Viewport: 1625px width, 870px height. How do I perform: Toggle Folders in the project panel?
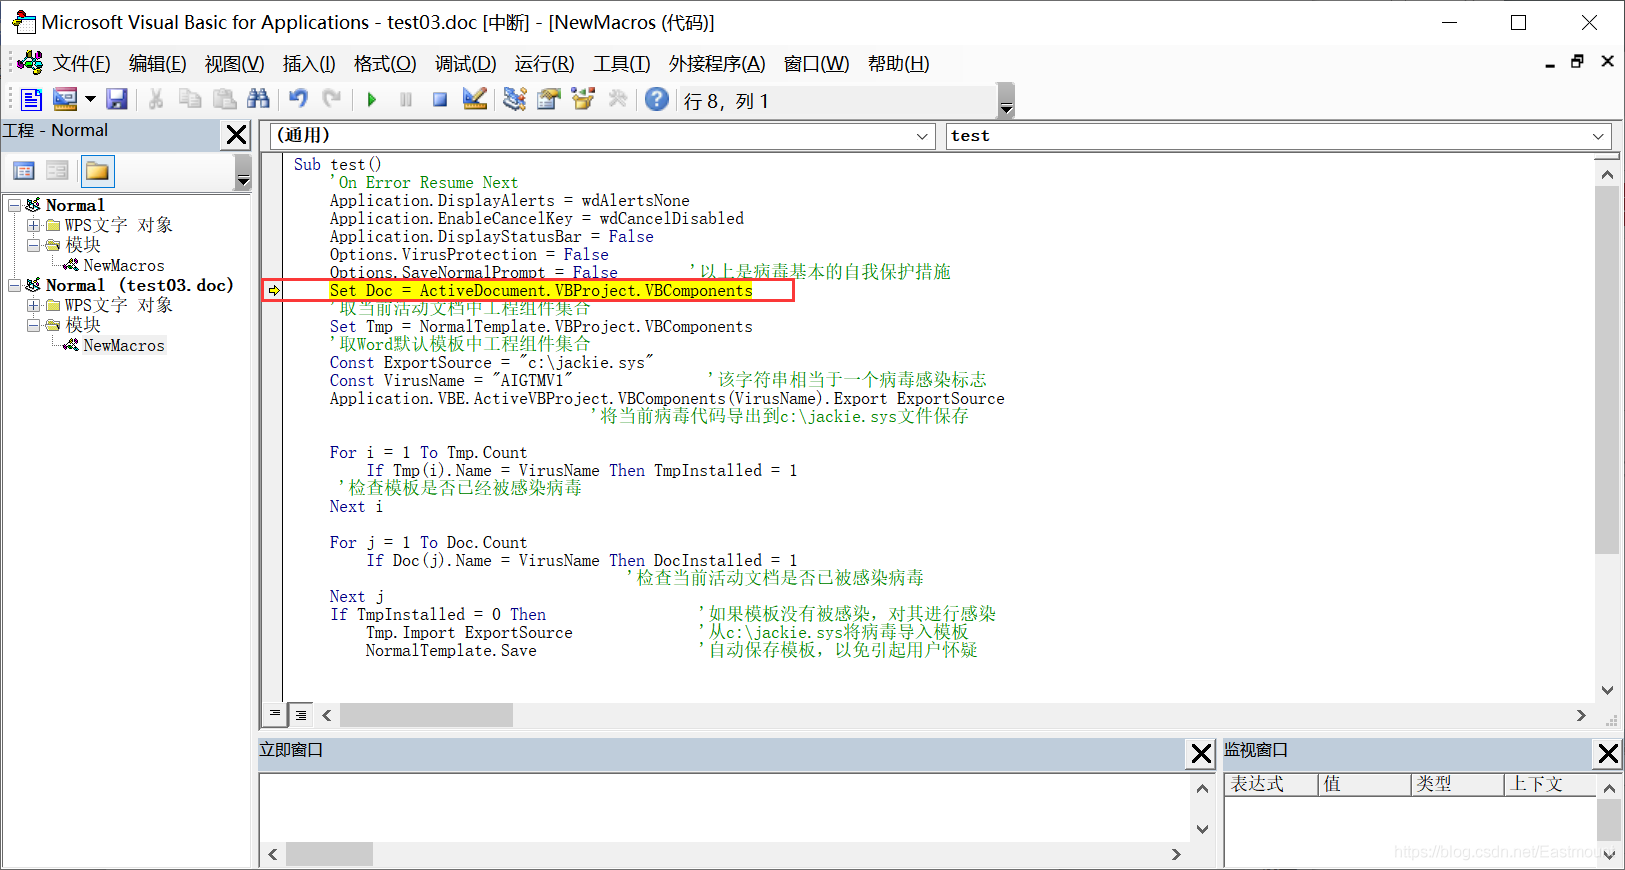pos(97,171)
